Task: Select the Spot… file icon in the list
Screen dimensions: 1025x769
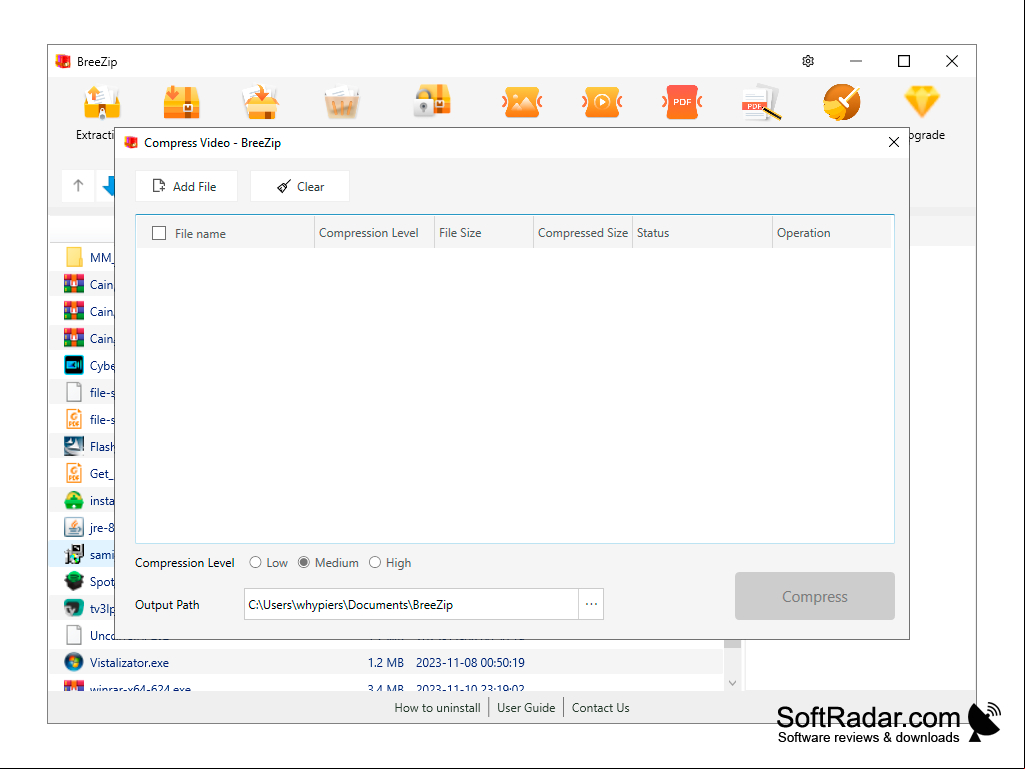Action: (74, 581)
